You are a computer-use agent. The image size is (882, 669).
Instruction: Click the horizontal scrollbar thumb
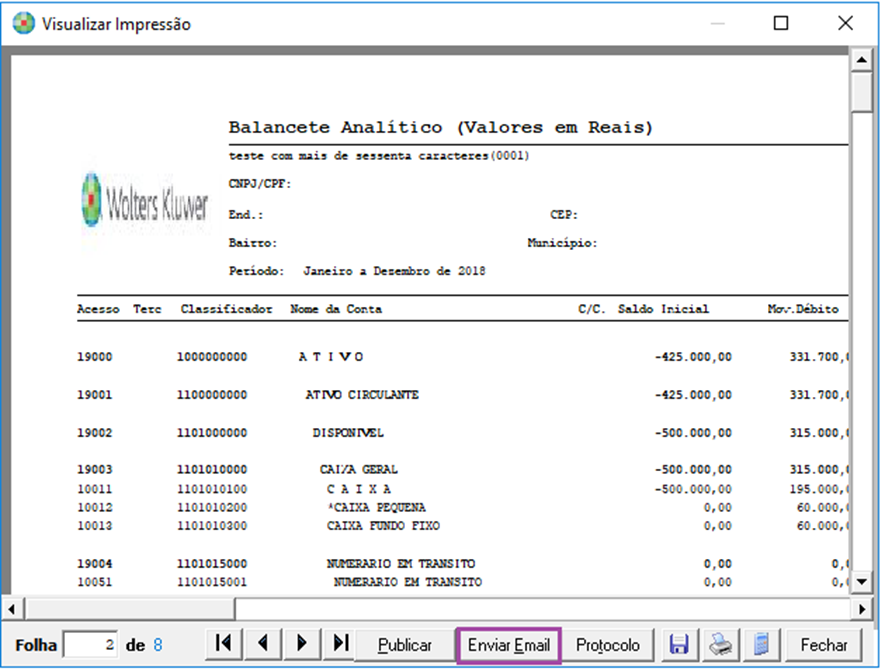click(x=130, y=609)
